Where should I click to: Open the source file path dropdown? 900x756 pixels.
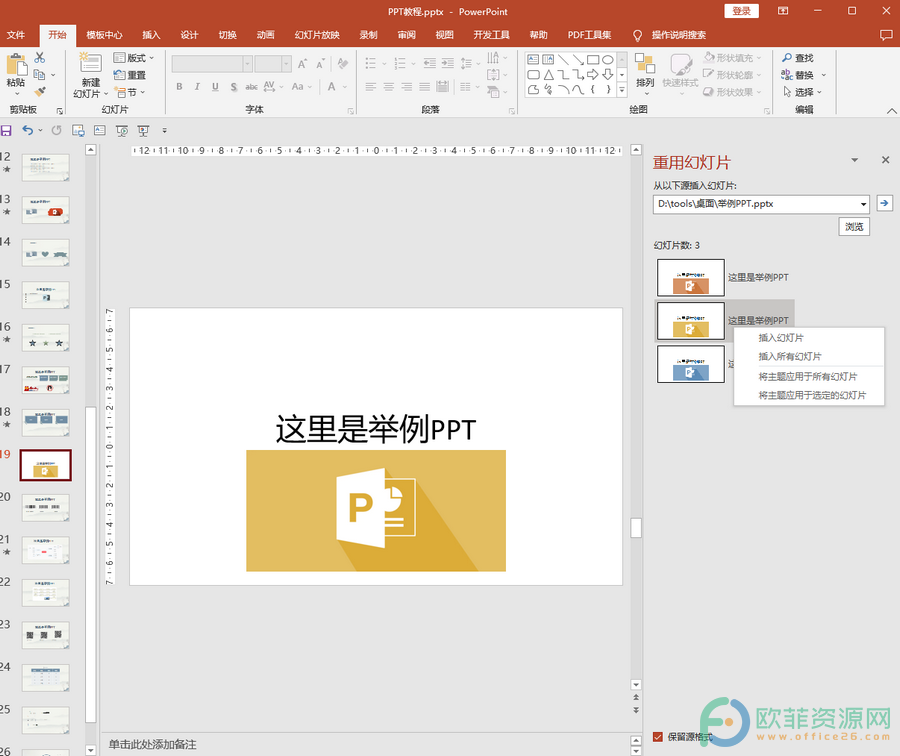pos(863,204)
